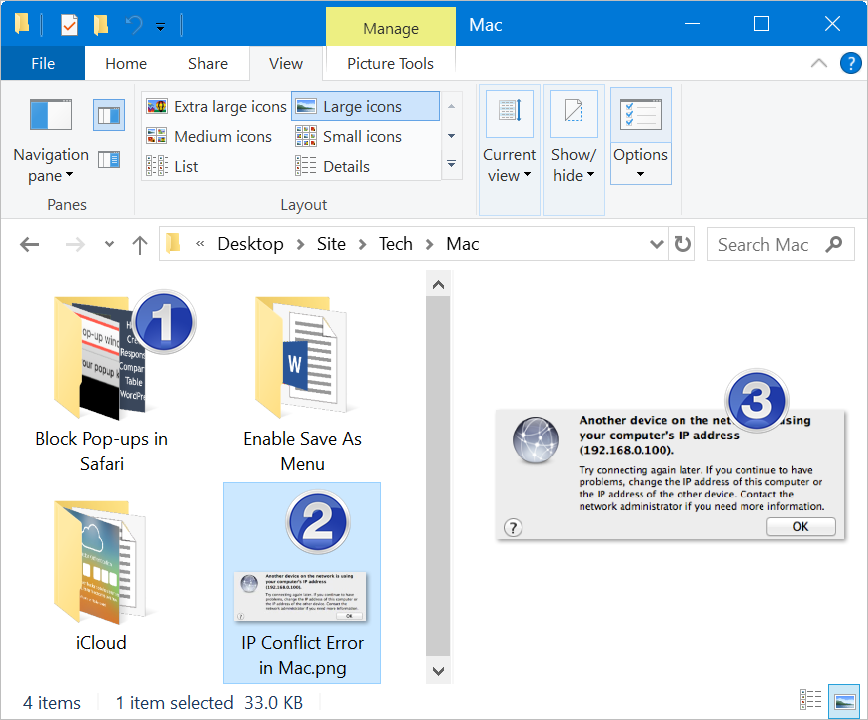
Task: Click the Properties checkmark icon in quick access toolbar
Action: point(69,25)
